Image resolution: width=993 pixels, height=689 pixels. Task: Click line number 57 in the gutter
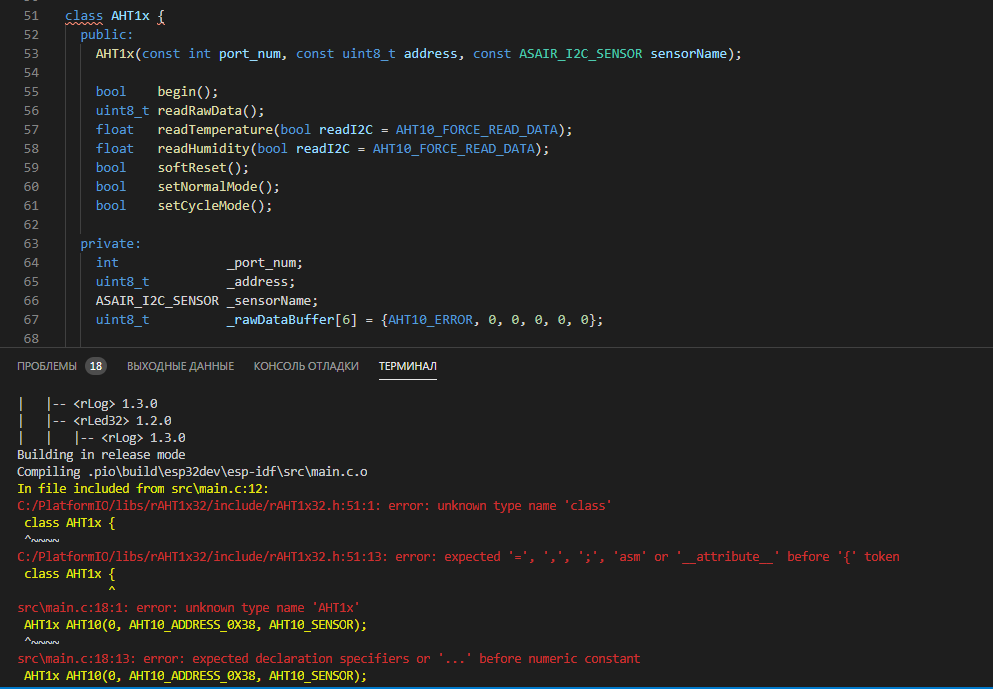(x=32, y=130)
